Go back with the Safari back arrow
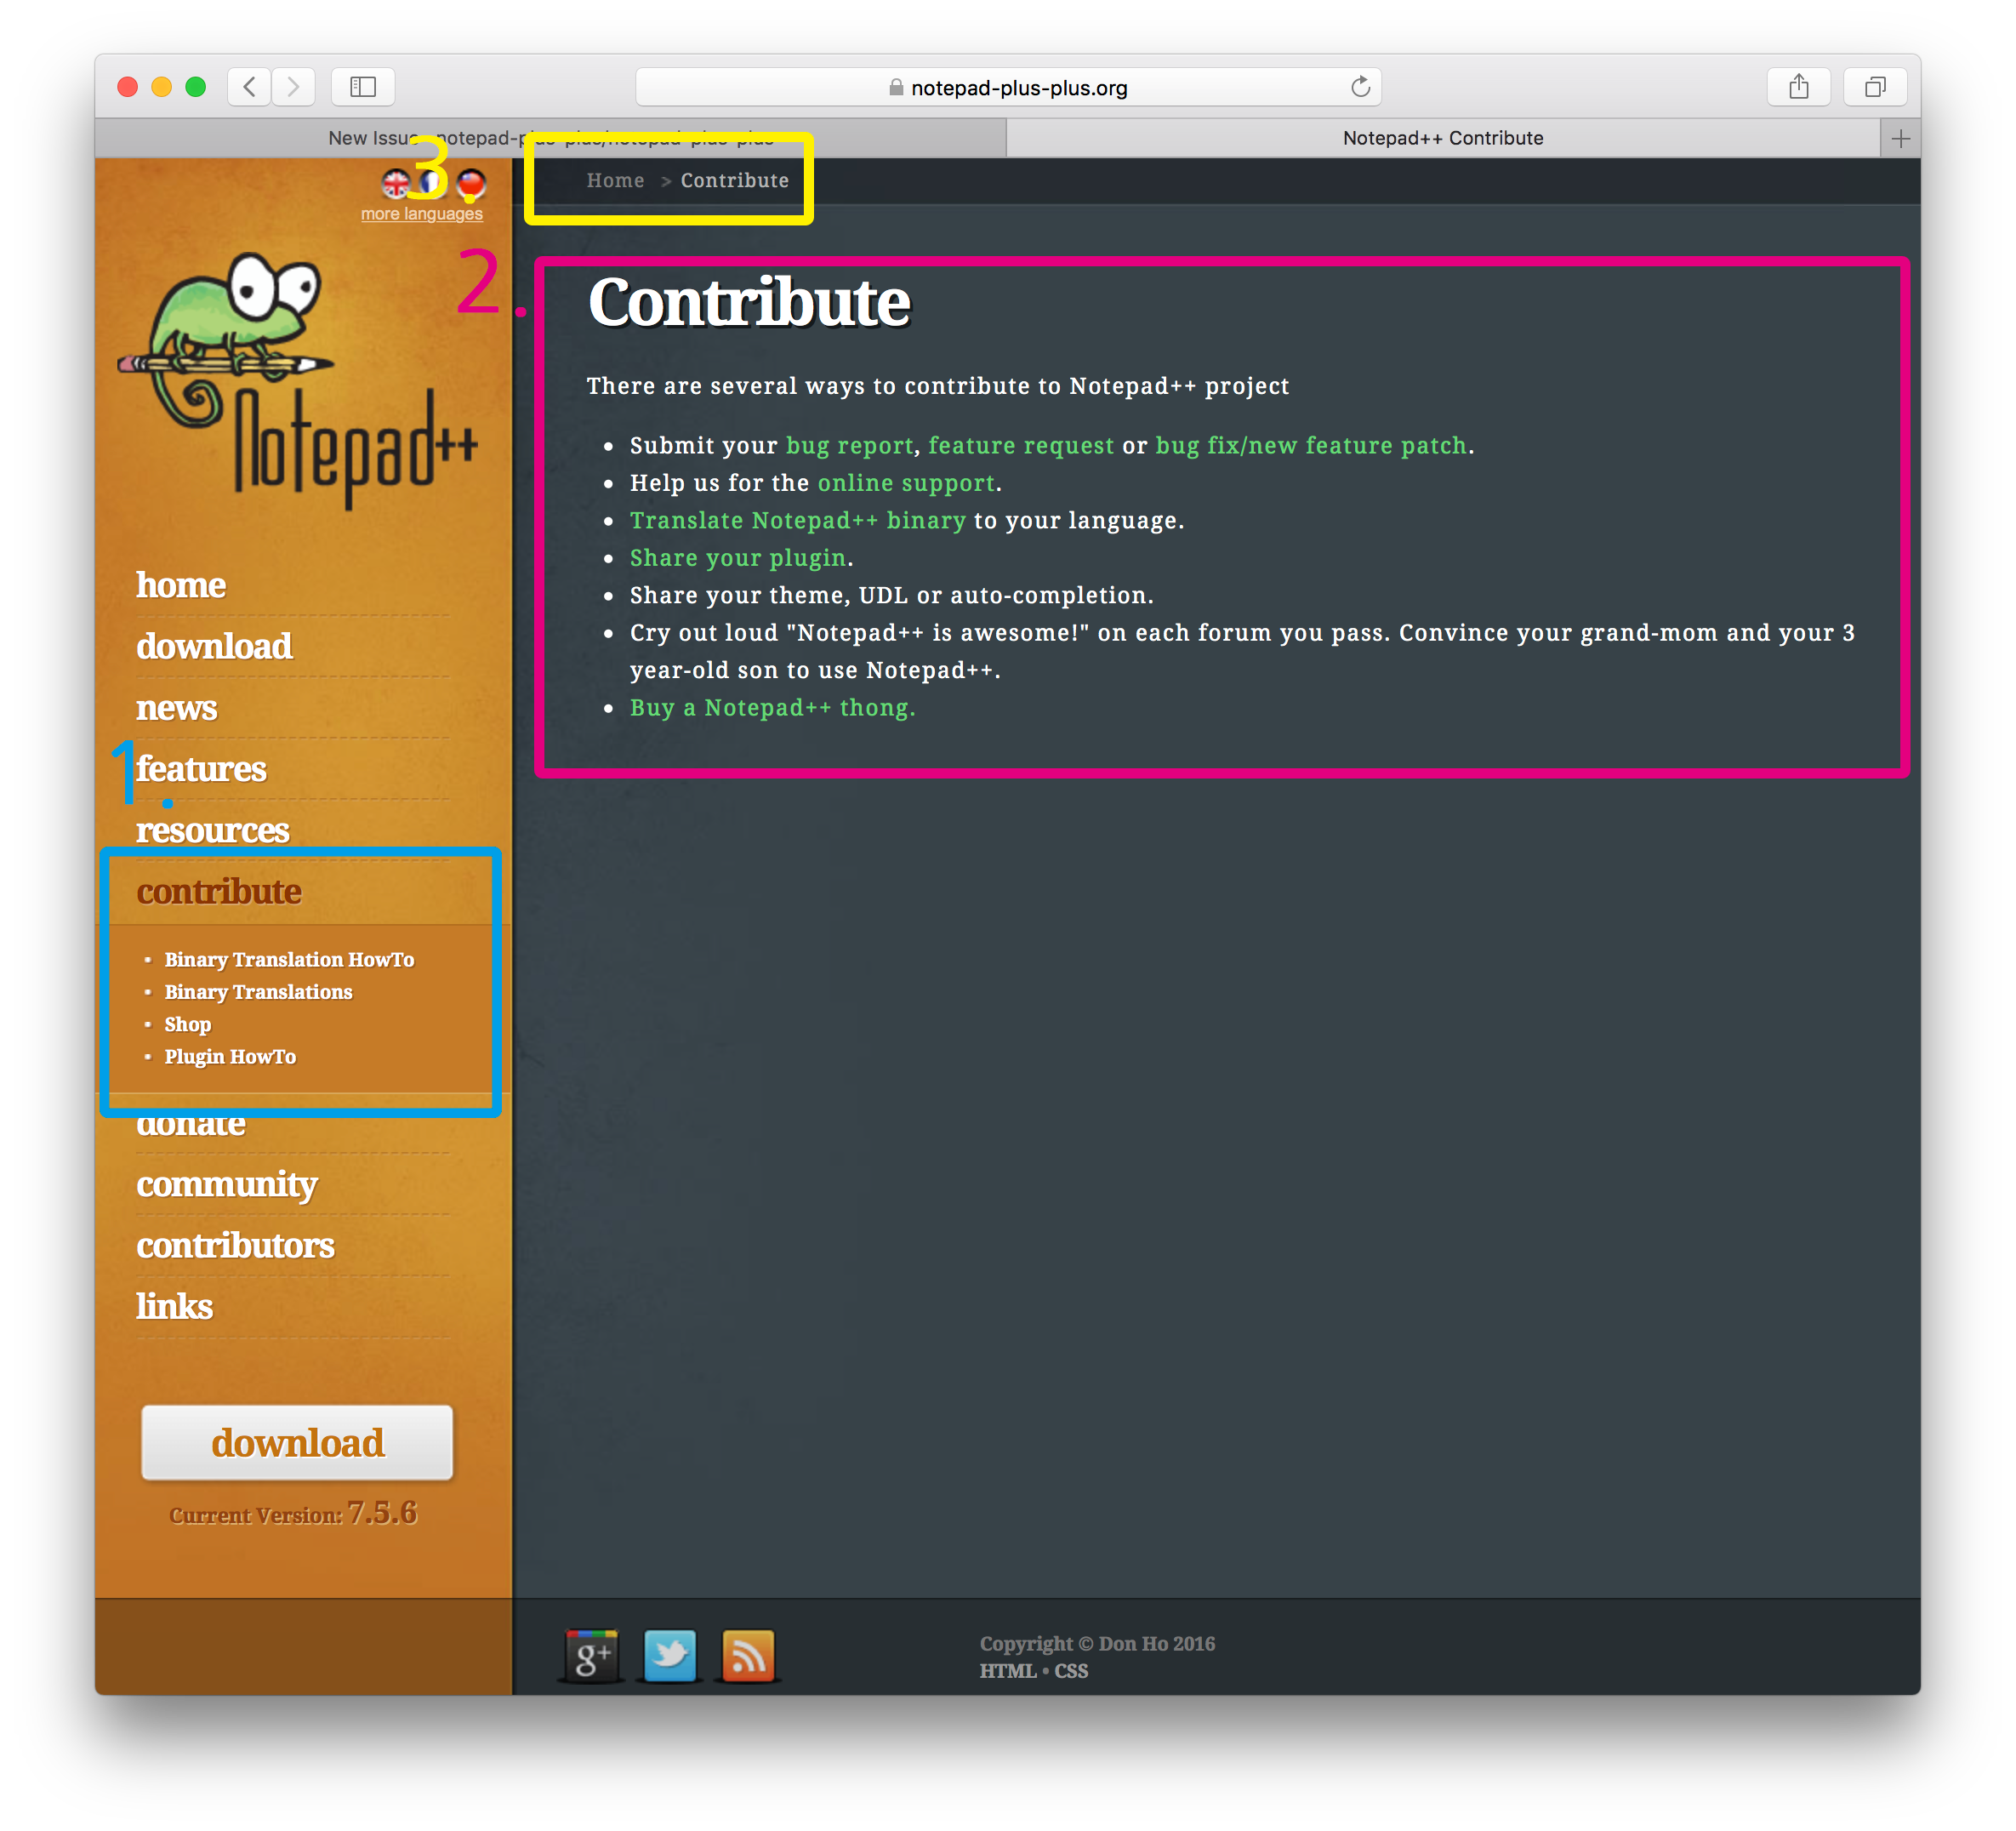The height and width of the screenshot is (1831, 2016). point(249,87)
